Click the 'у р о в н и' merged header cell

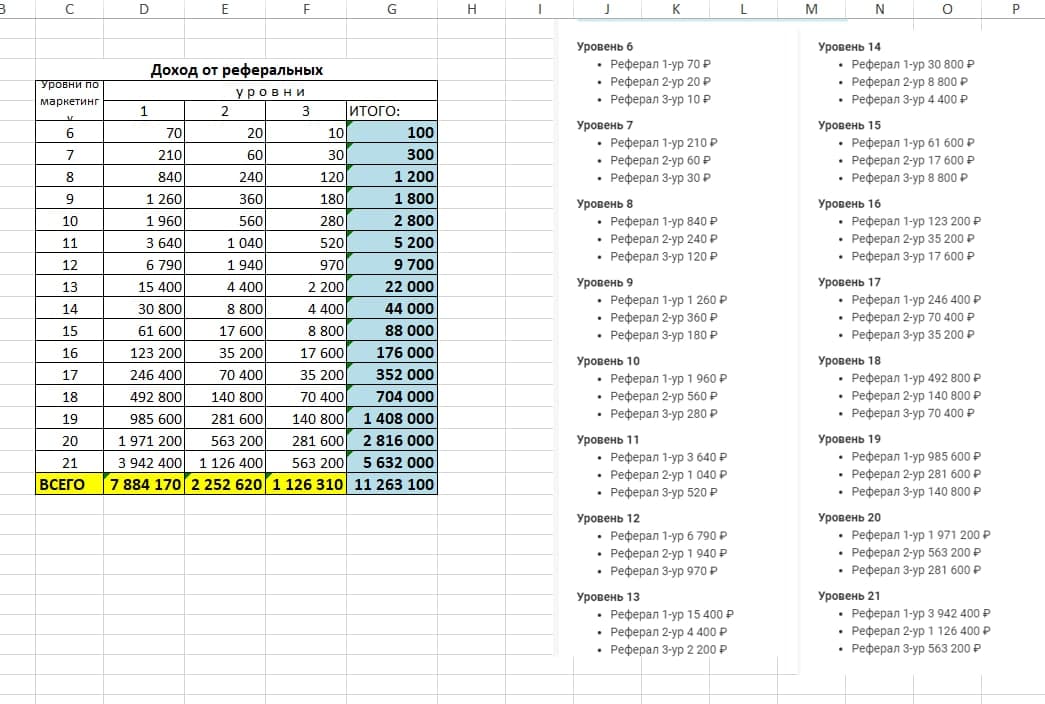pyautogui.click(x=271, y=91)
